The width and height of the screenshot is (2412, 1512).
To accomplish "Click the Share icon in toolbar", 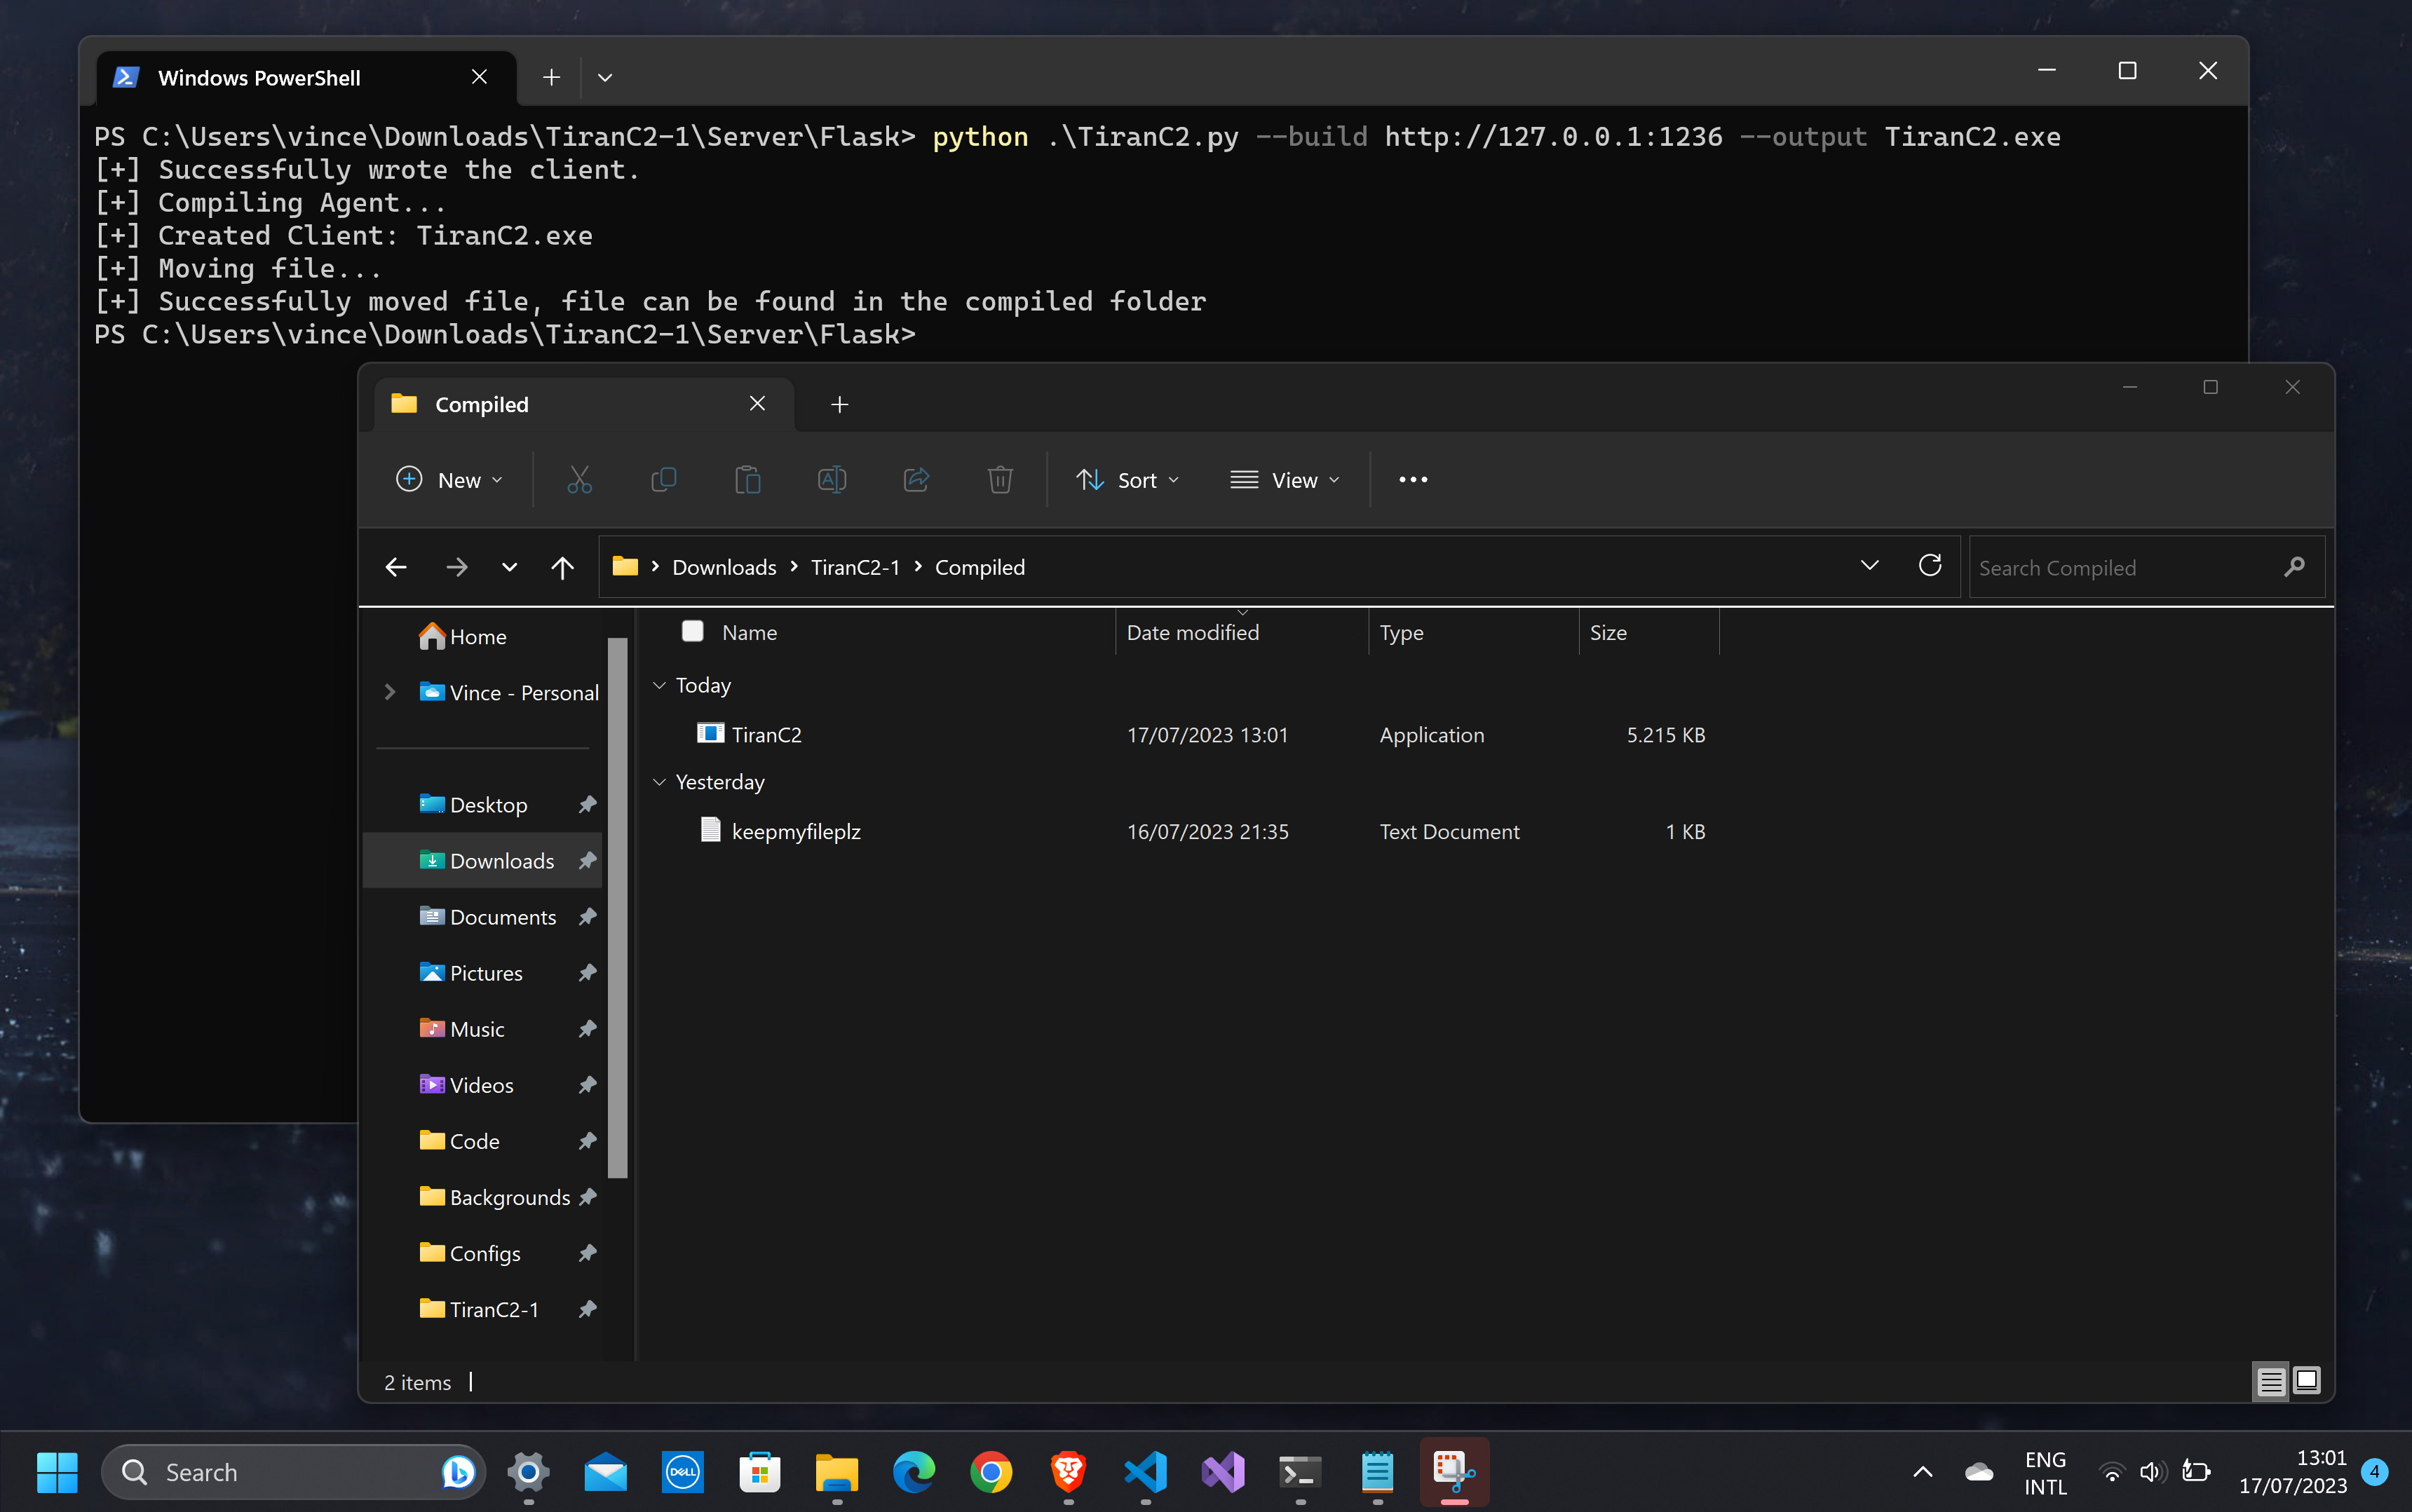I will [x=916, y=480].
